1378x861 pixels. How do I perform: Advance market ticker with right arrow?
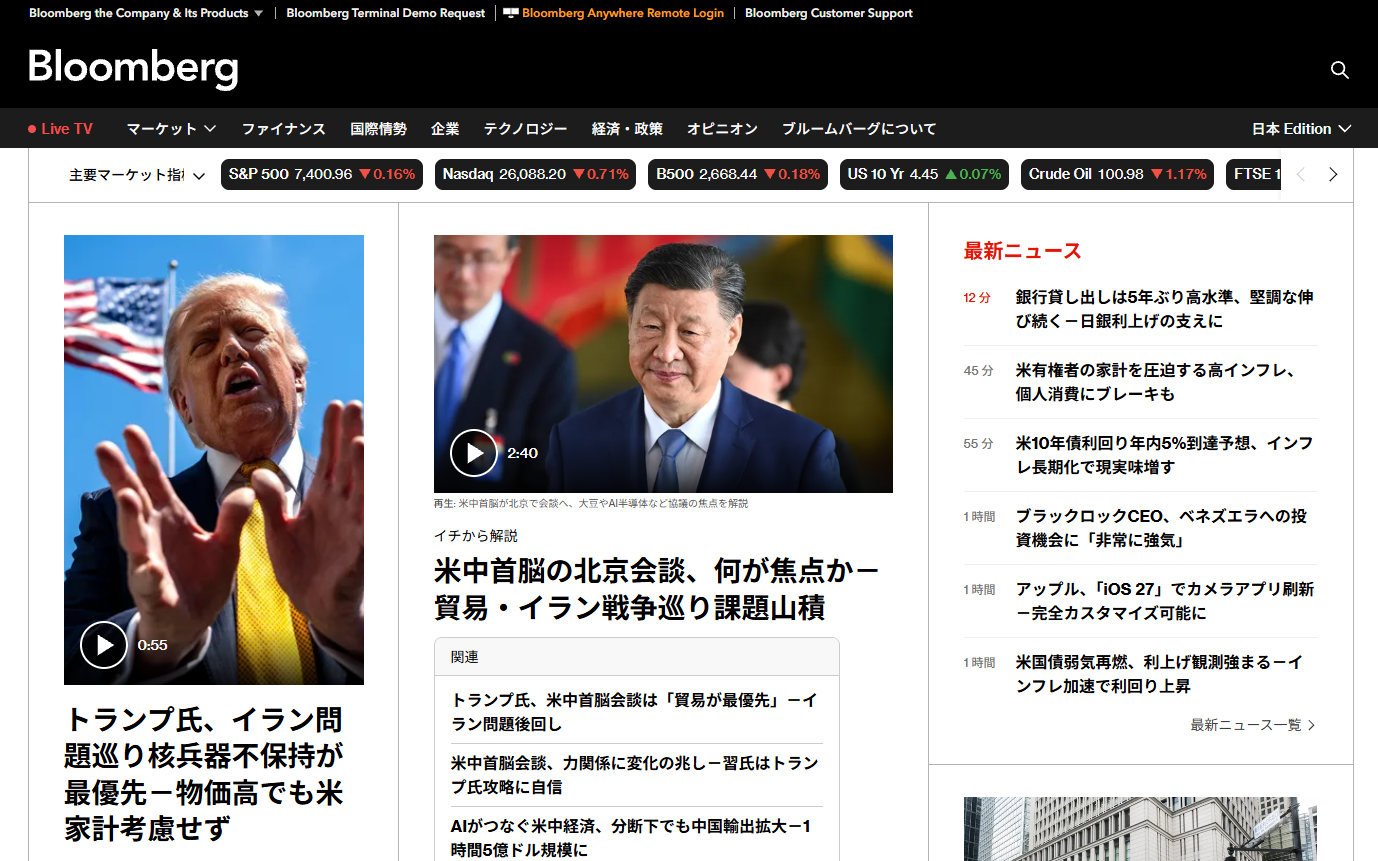pyautogui.click(x=1332, y=174)
